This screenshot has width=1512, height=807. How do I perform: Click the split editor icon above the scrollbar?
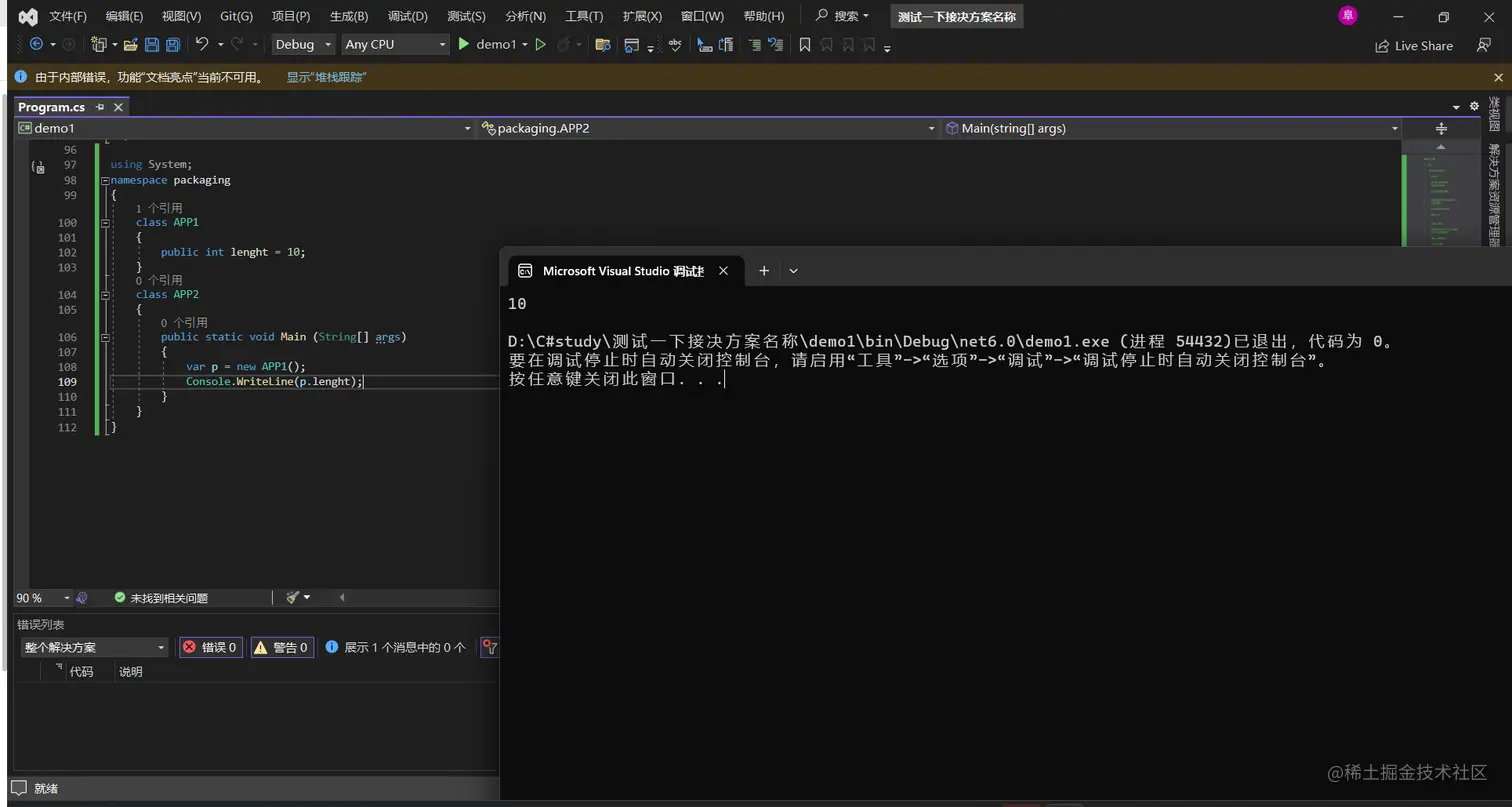click(x=1441, y=128)
